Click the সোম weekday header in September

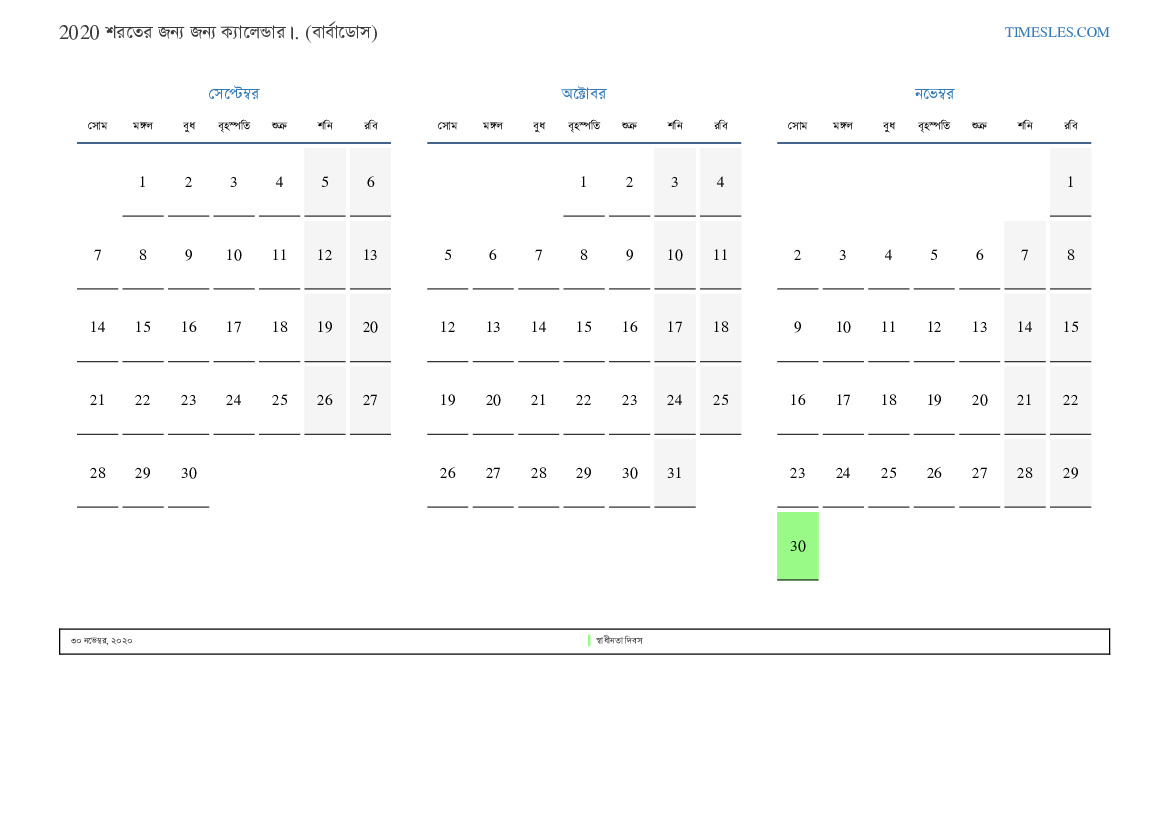point(97,126)
